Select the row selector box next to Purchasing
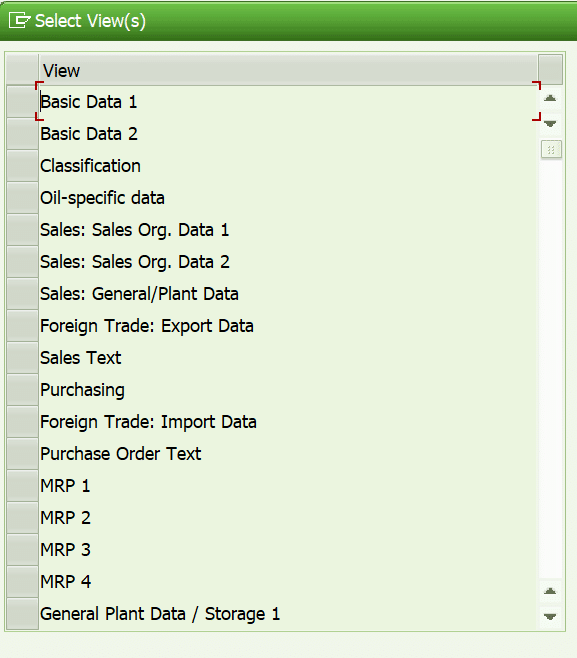This screenshot has width=577, height=658. point(23,390)
